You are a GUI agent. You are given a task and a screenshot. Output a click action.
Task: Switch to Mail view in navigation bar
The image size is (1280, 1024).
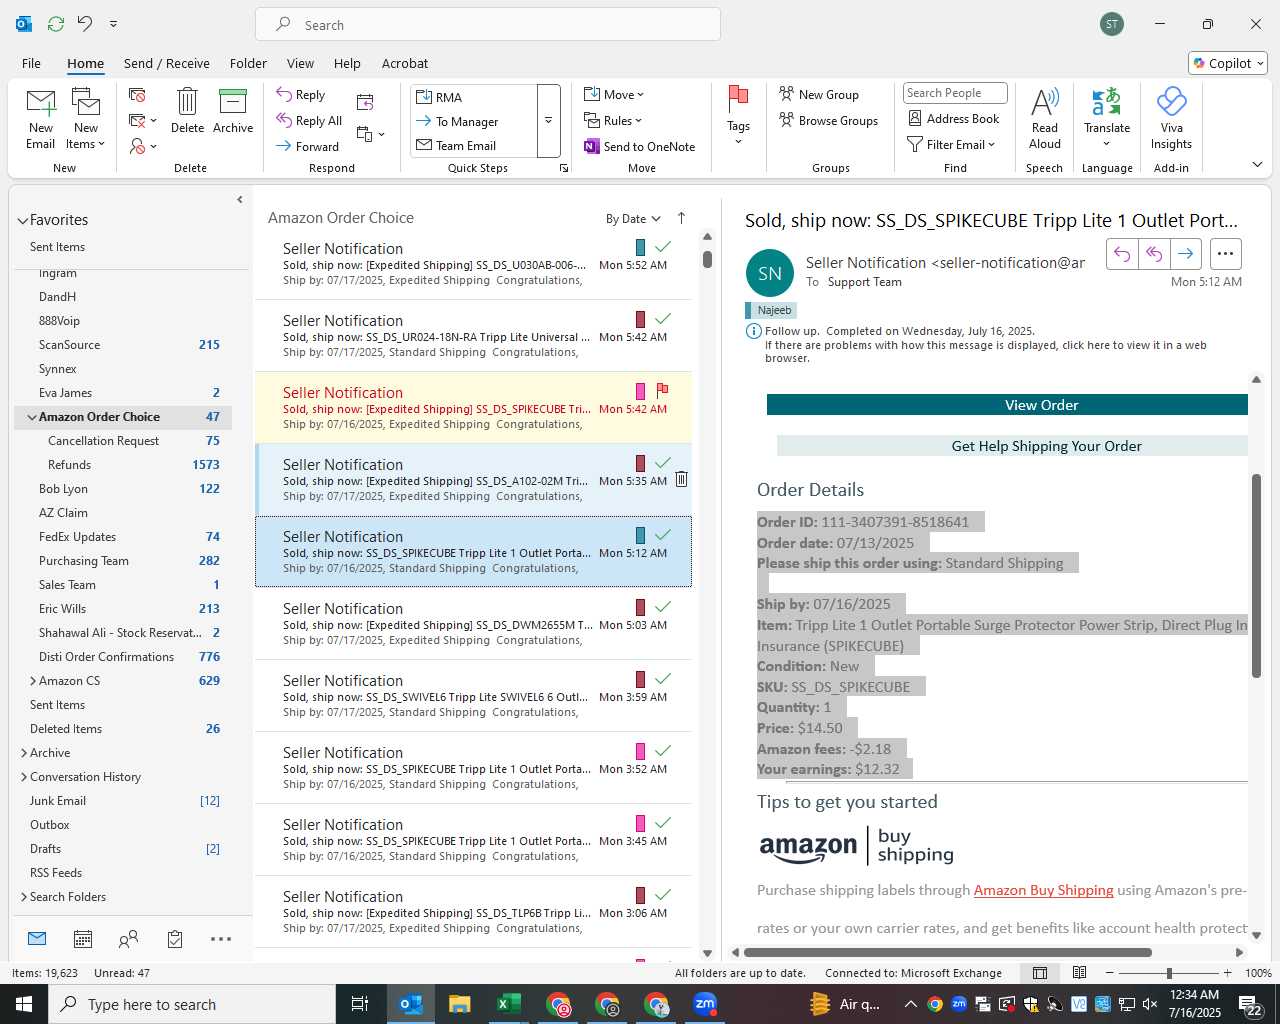(37, 939)
